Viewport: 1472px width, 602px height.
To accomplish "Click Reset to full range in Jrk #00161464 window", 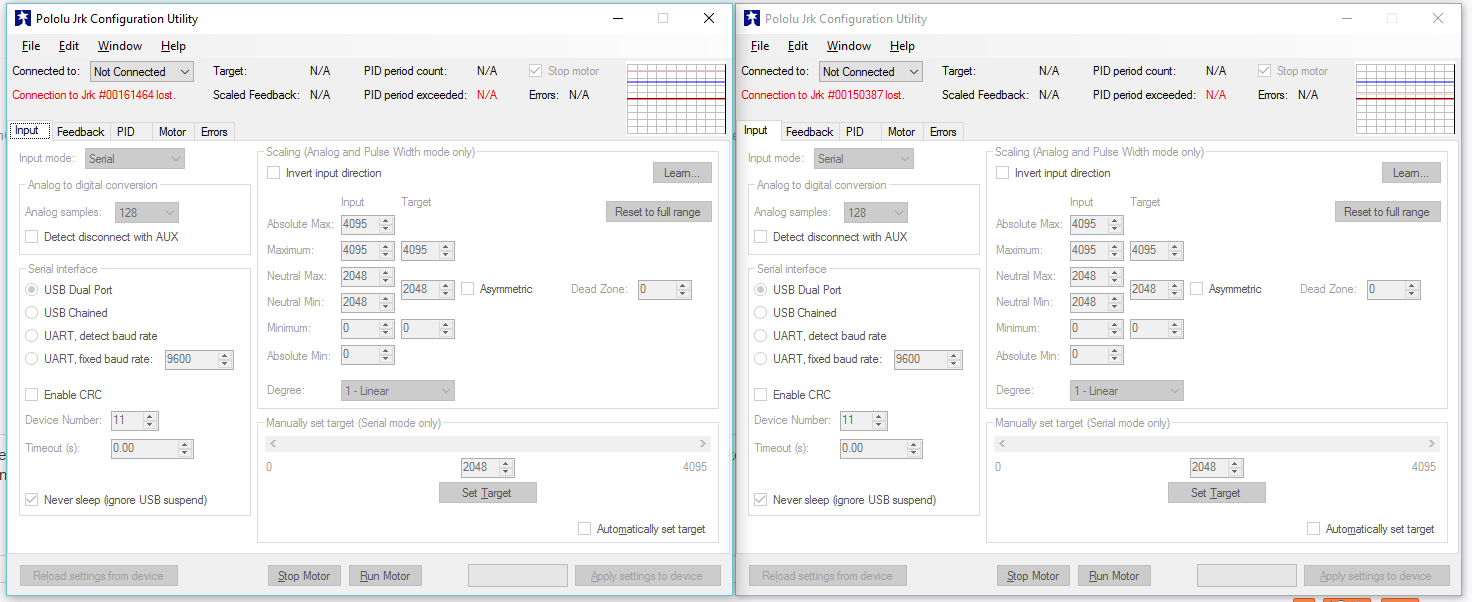I will coord(658,212).
